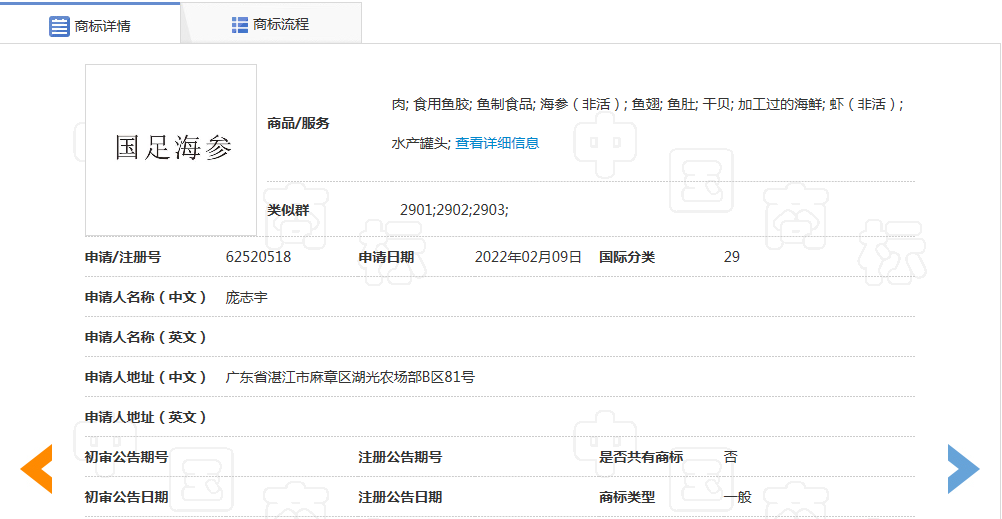Click the 商标详情 list icon
1002x519 pixels.
tap(59, 26)
